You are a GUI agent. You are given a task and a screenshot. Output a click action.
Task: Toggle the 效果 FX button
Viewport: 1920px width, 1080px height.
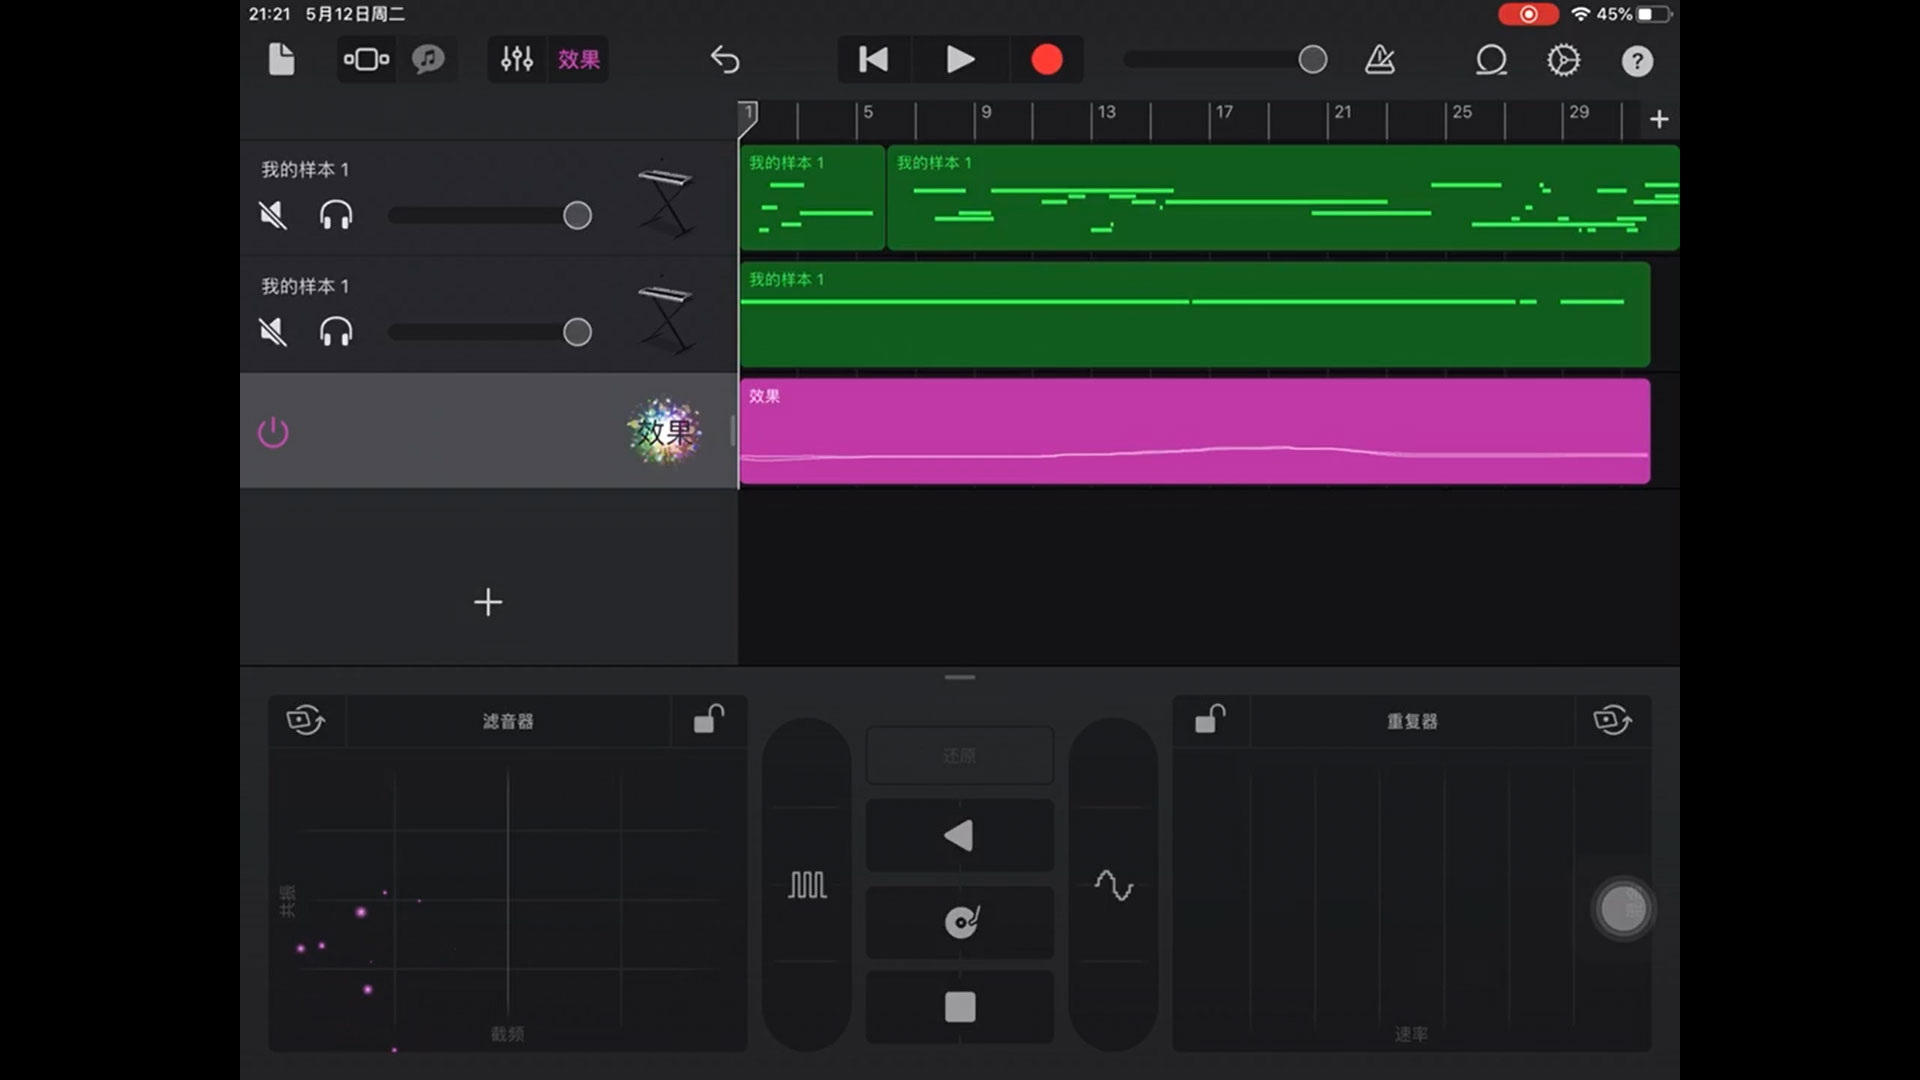coord(579,60)
